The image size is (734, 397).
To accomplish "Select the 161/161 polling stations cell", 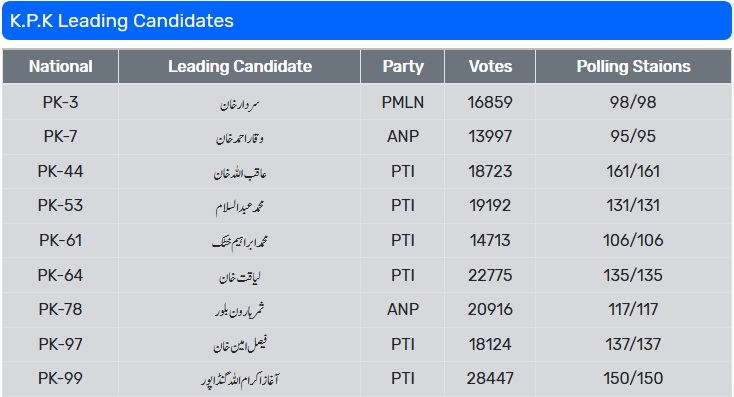I will coord(633,171).
